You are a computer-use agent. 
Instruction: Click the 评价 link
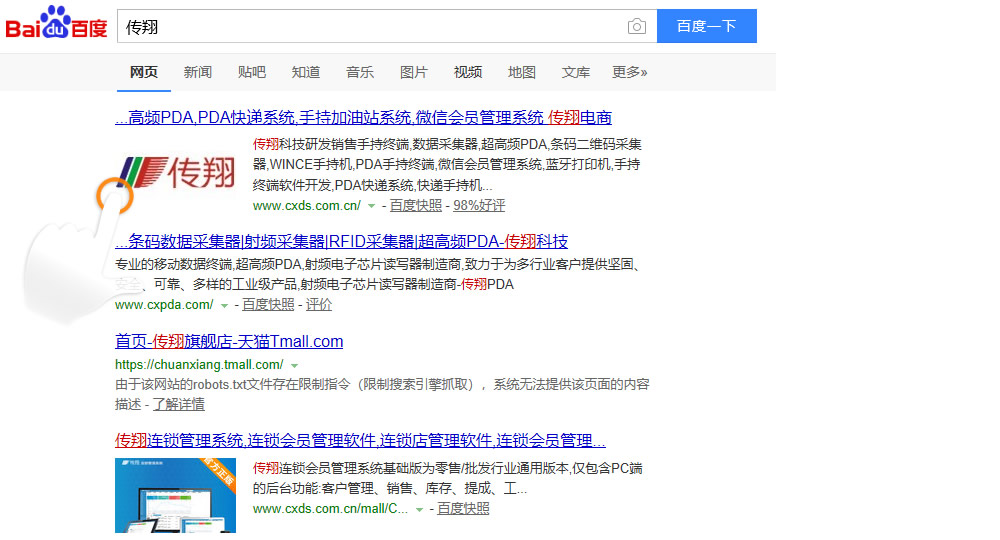319,305
